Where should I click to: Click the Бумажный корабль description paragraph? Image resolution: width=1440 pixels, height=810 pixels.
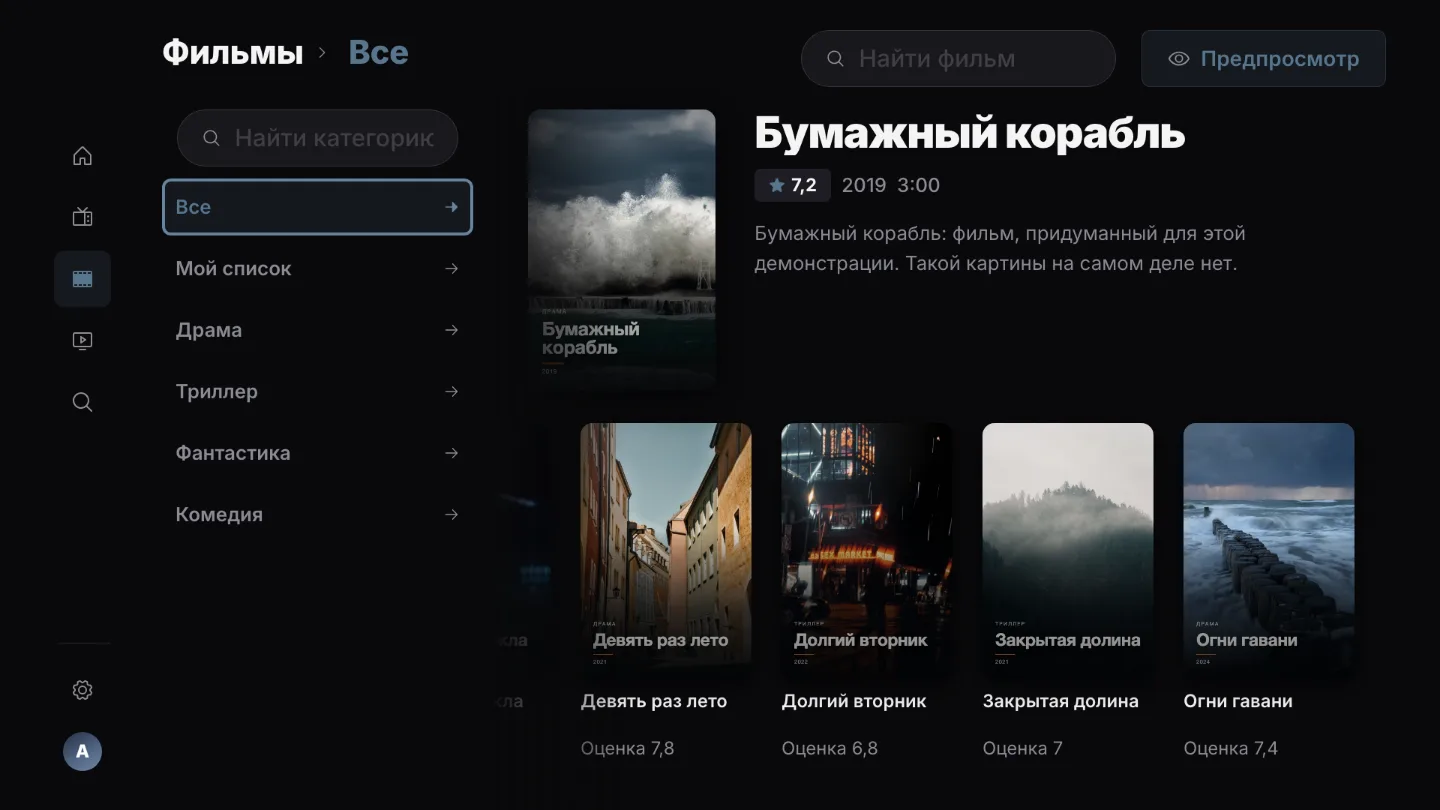pos(1000,249)
